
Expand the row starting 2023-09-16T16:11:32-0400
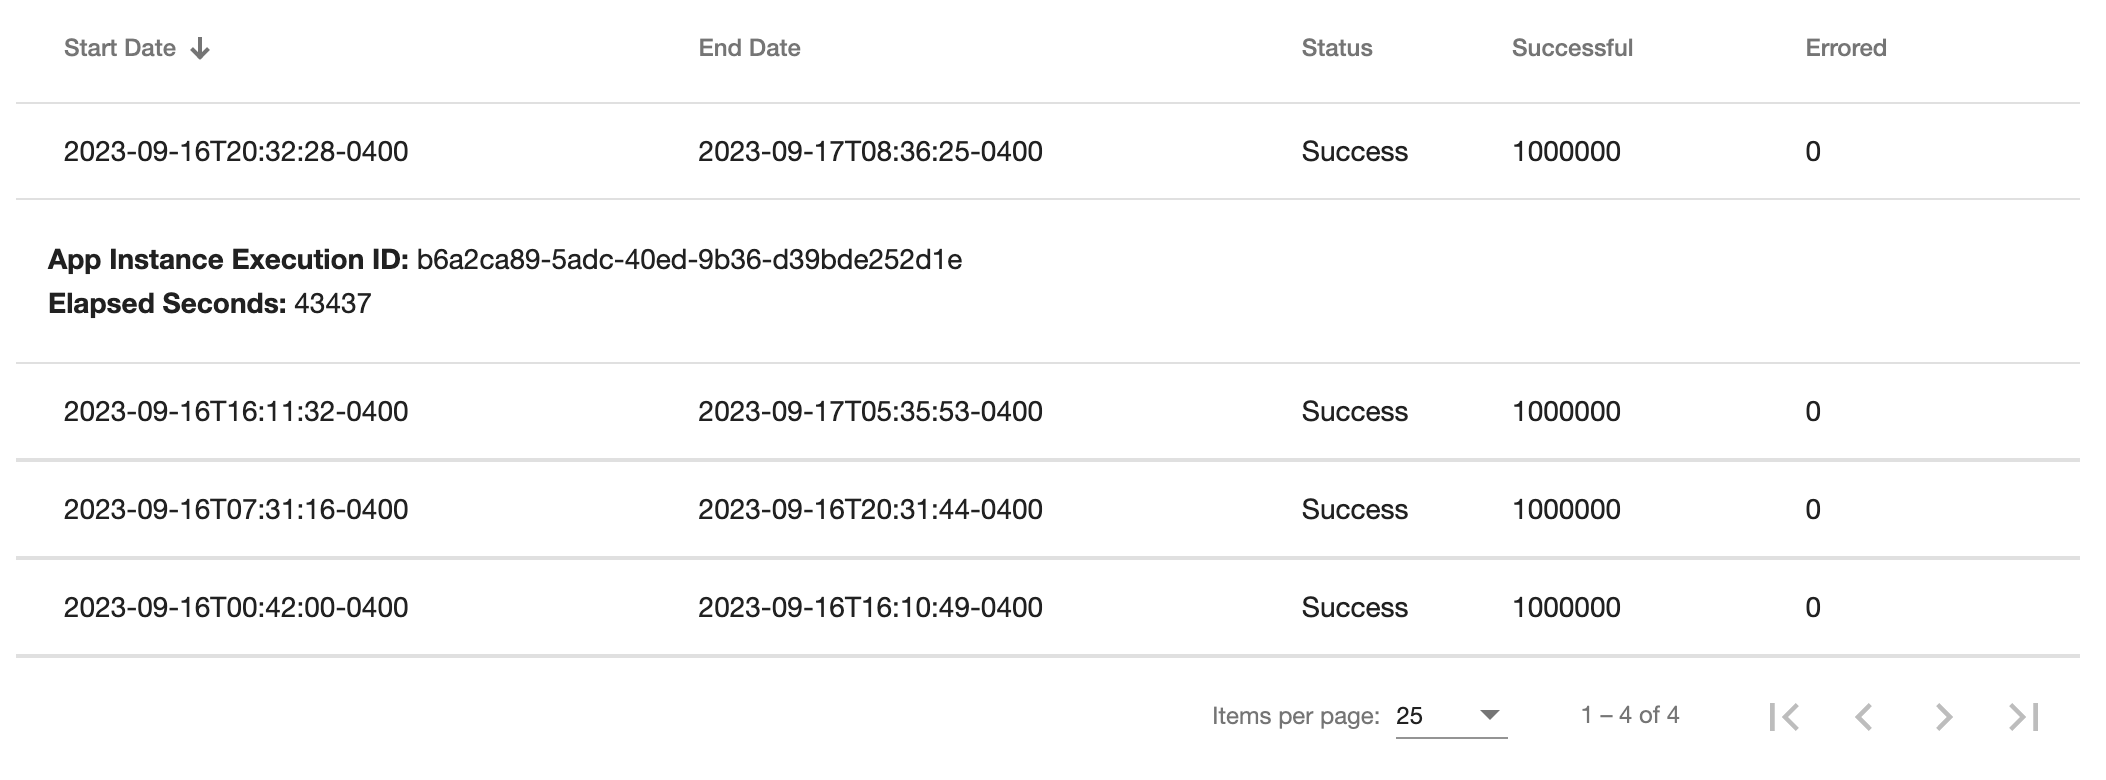(x=236, y=412)
